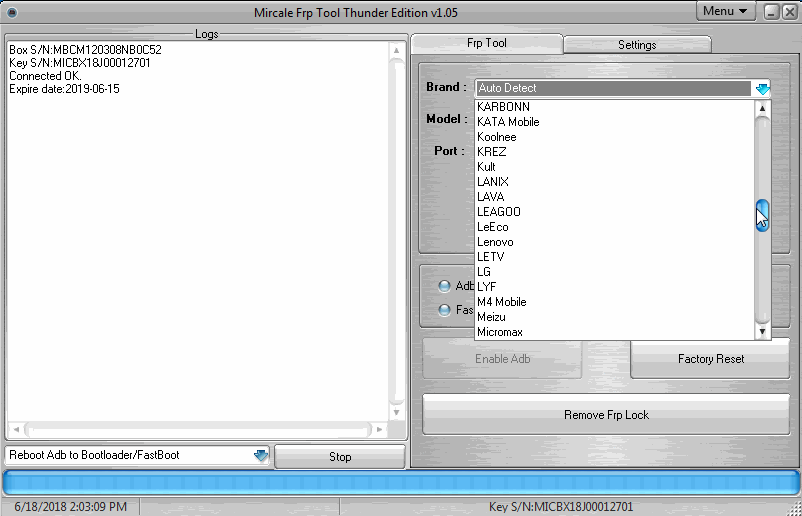Select LG in the list

coord(615,272)
